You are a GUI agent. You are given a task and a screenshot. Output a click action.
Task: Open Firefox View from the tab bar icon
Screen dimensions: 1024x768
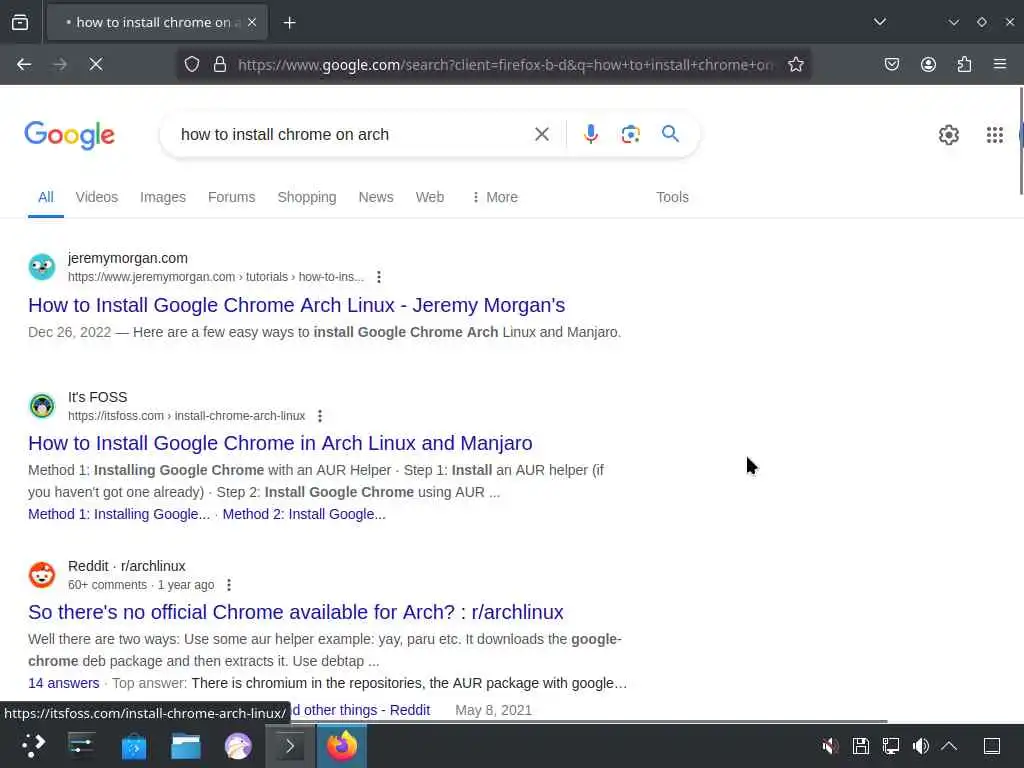tap(20, 22)
